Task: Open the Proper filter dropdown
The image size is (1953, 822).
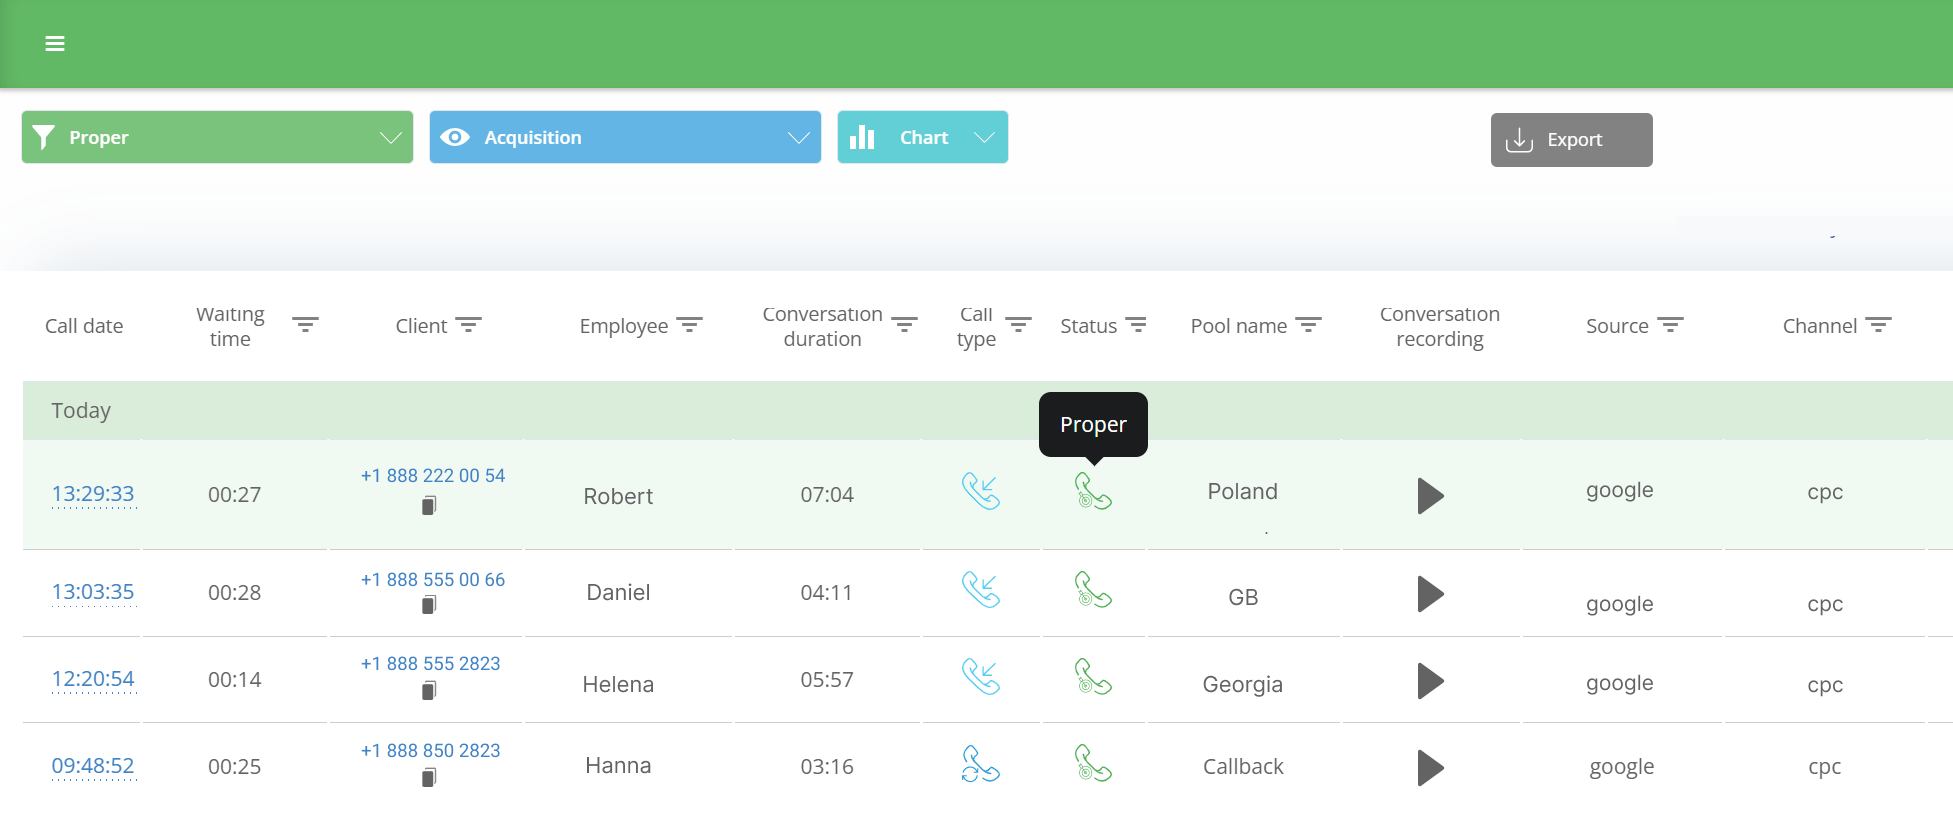Action: 217,137
